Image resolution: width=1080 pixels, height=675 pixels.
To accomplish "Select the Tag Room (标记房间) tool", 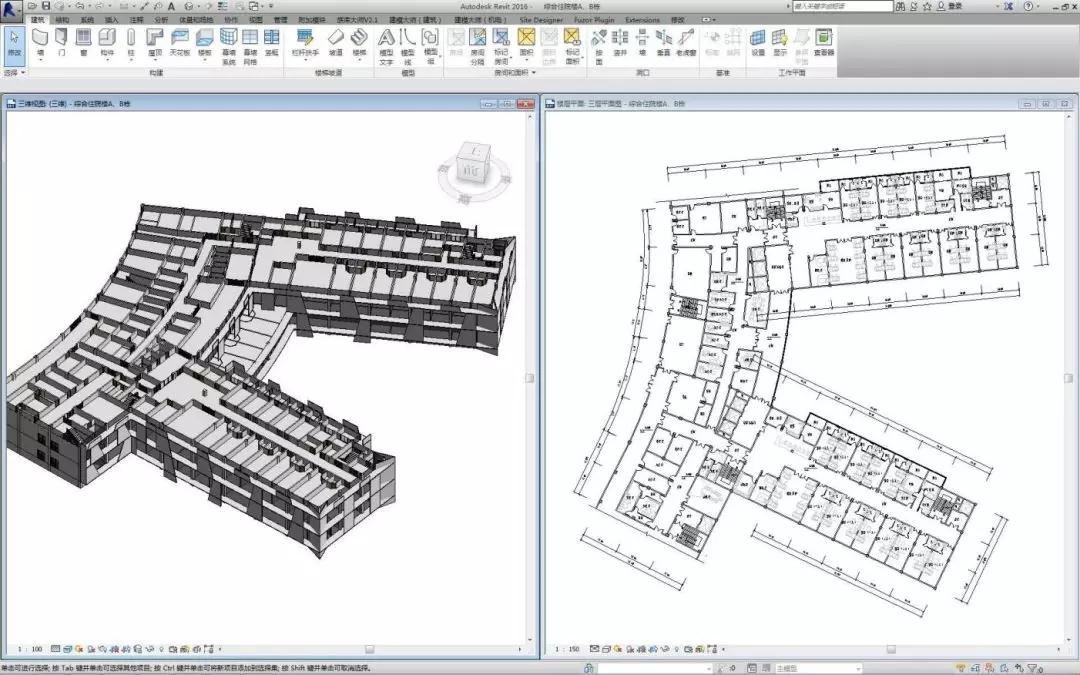I will click(x=501, y=45).
